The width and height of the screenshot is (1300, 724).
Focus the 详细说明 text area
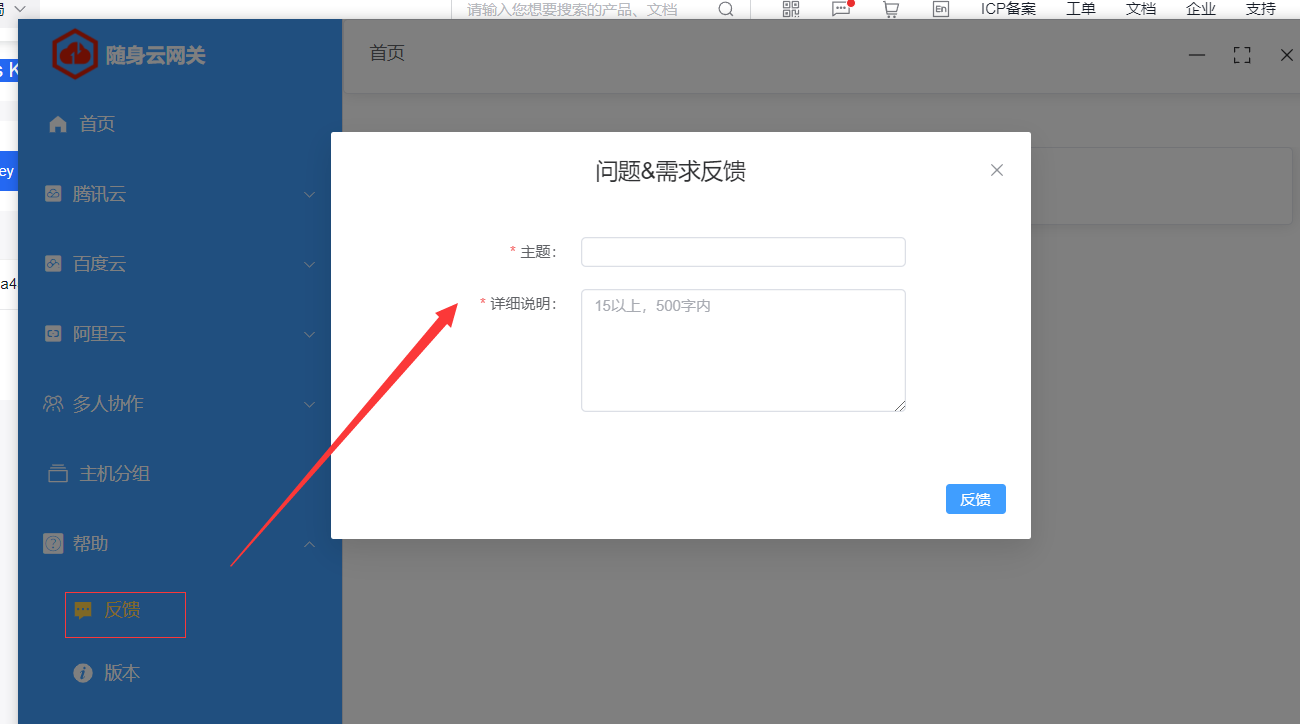[743, 350]
